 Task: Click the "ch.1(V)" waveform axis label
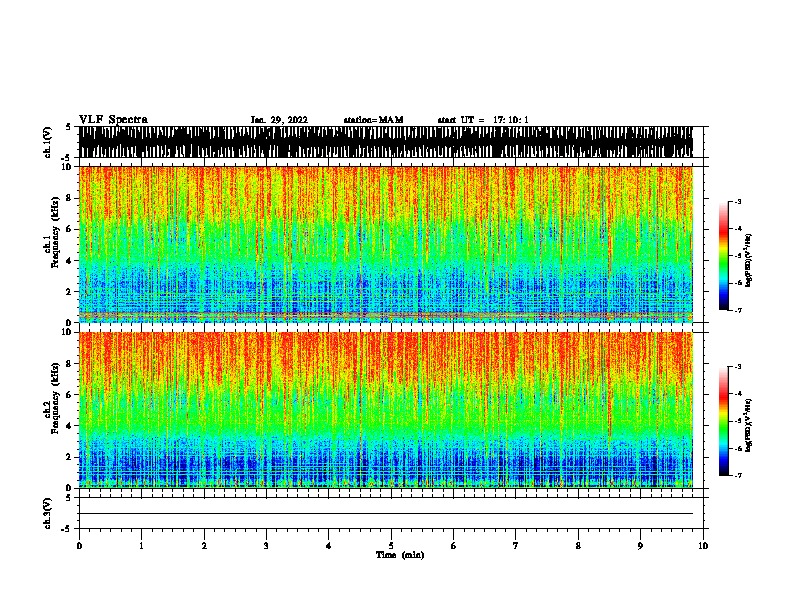point(47,142)
